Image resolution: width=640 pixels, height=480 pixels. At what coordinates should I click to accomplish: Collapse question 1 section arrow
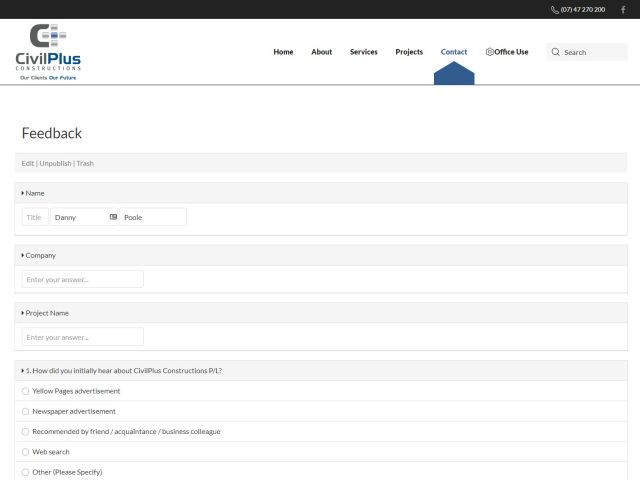[x=22, y=371]
